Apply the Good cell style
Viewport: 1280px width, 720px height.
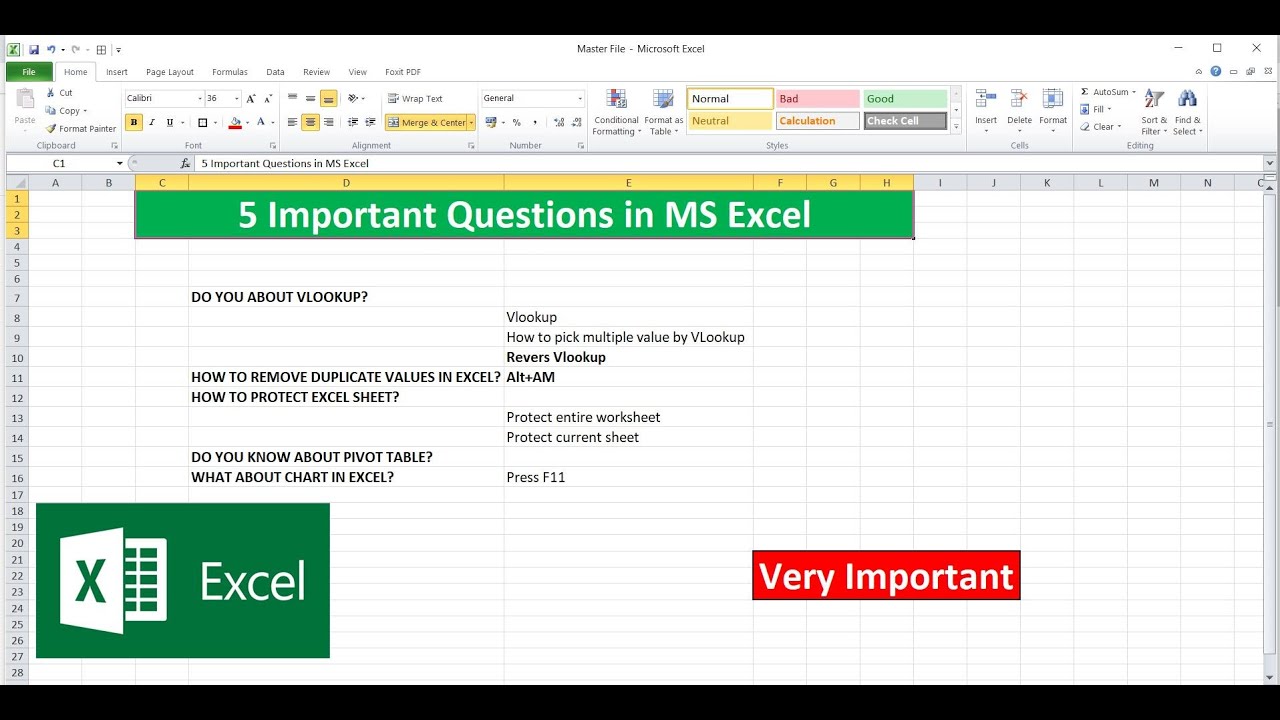coord(905,99)
